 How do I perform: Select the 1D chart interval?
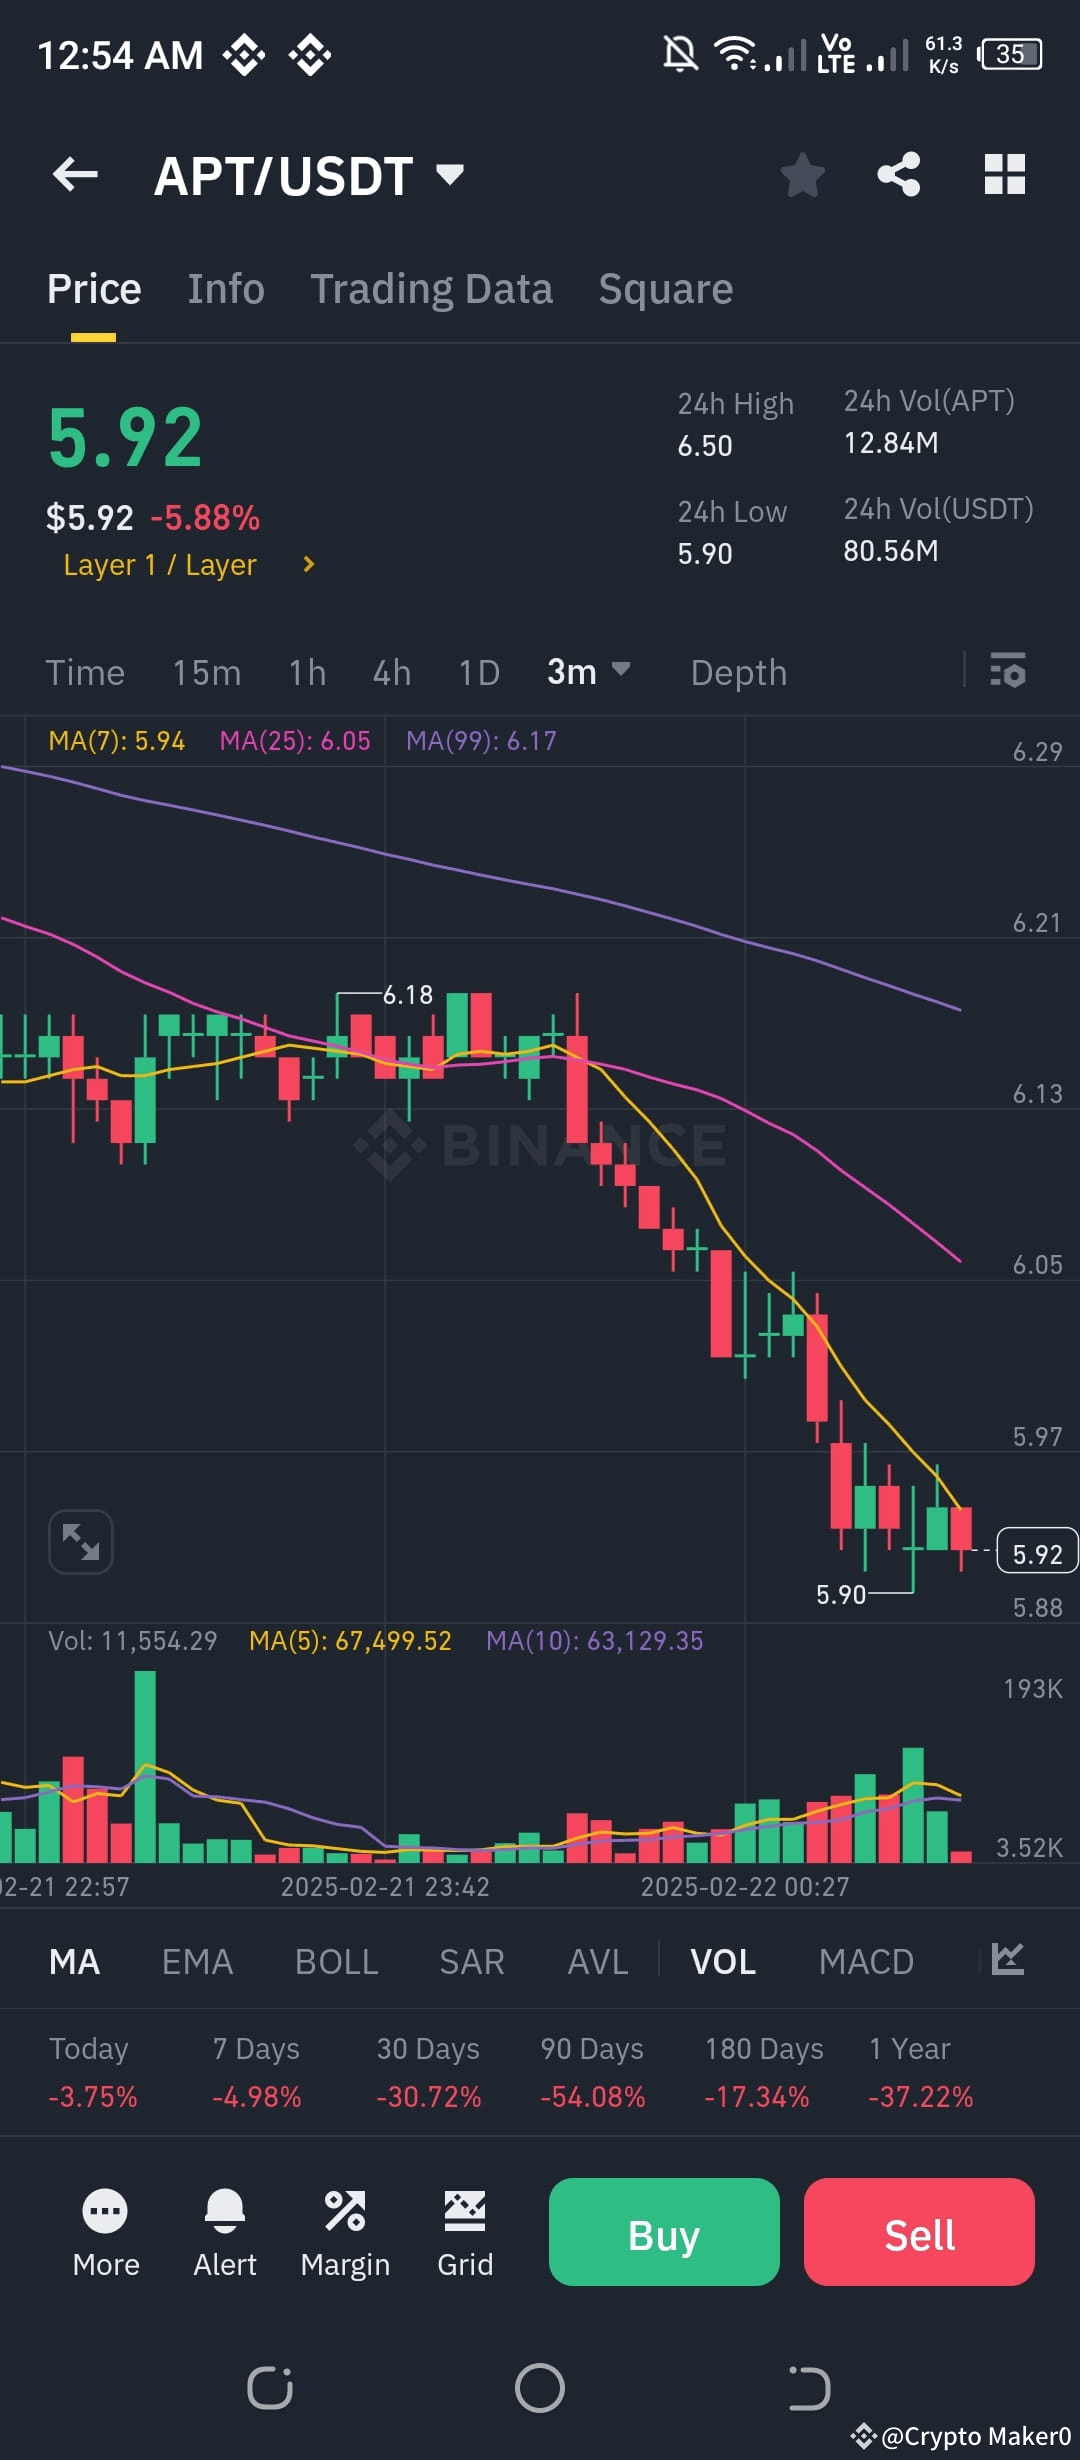pyautogui.click(x=478, y=672)
